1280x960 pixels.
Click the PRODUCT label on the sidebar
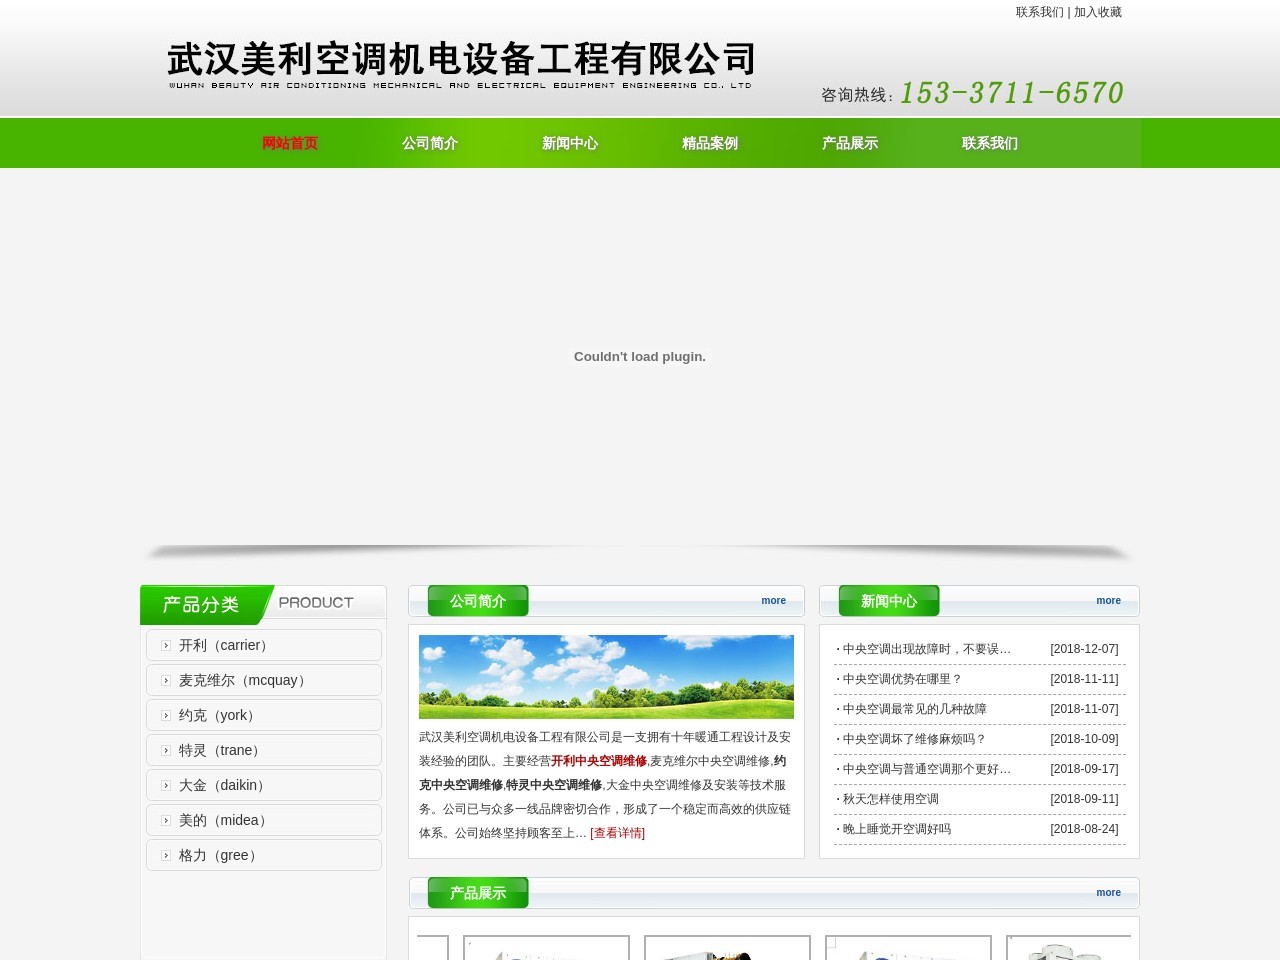(x=316, y=602)
